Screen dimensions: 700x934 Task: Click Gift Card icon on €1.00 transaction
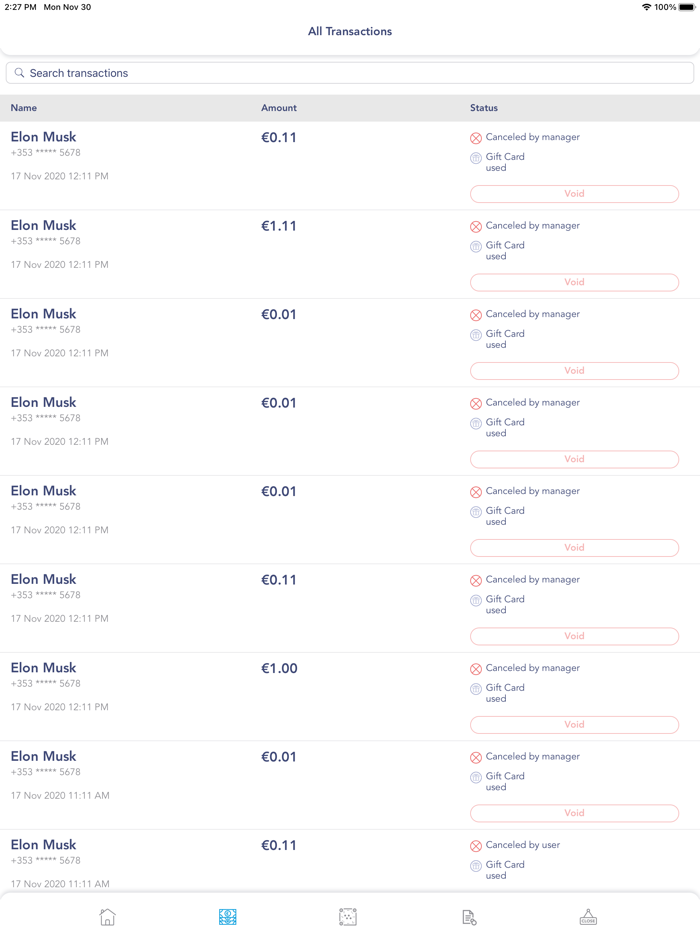click(x=476, y=689)
